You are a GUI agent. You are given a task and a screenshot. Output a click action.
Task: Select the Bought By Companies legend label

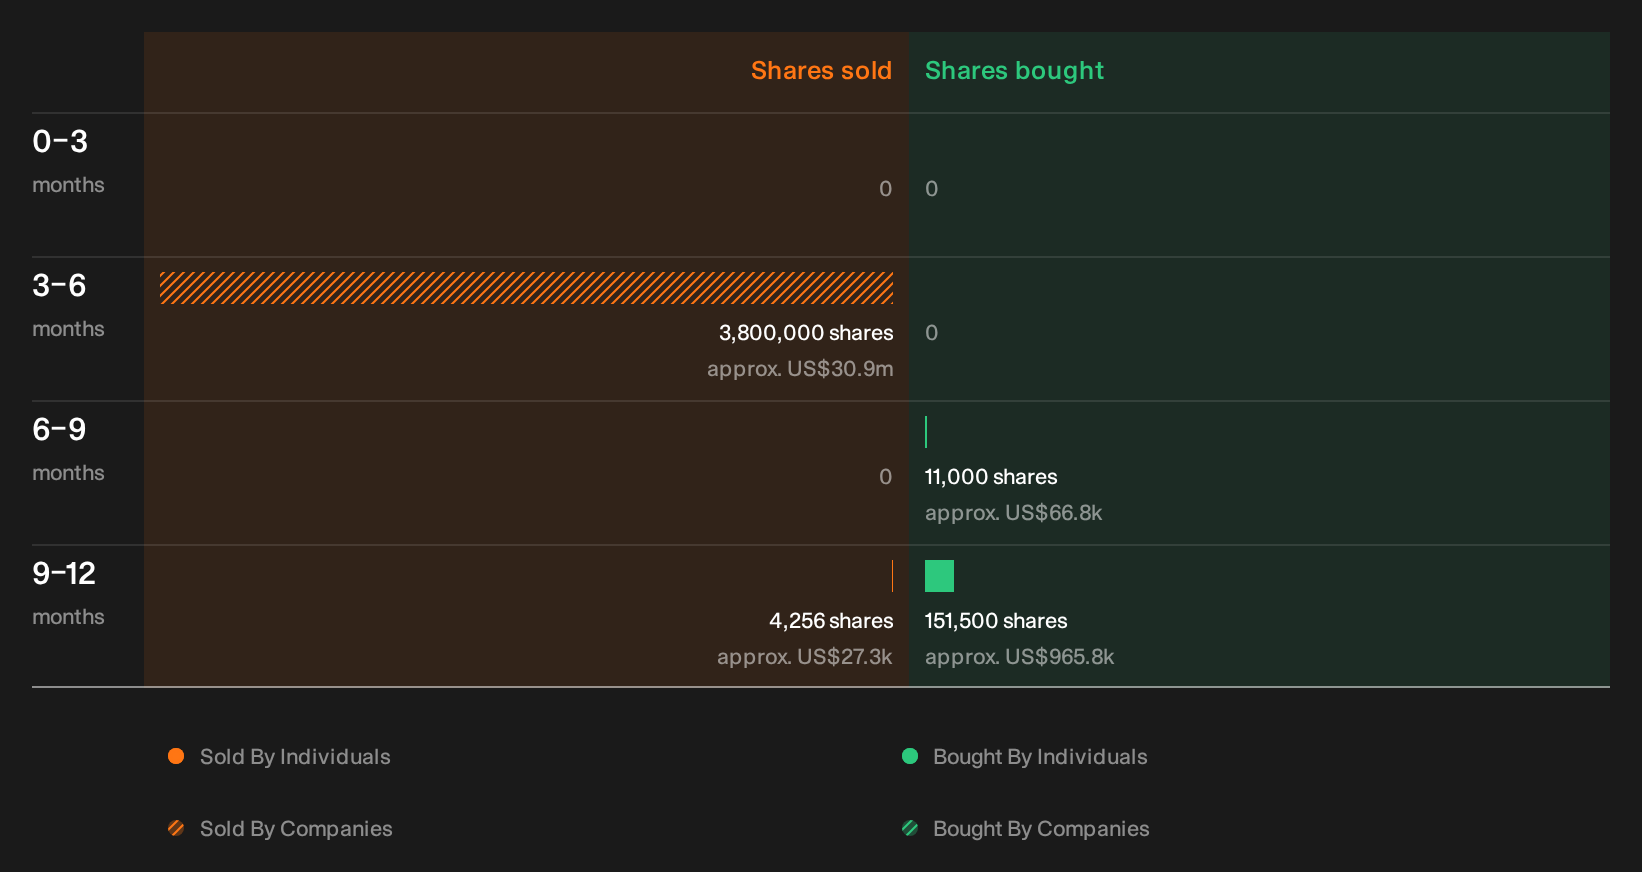point(1041,829)
